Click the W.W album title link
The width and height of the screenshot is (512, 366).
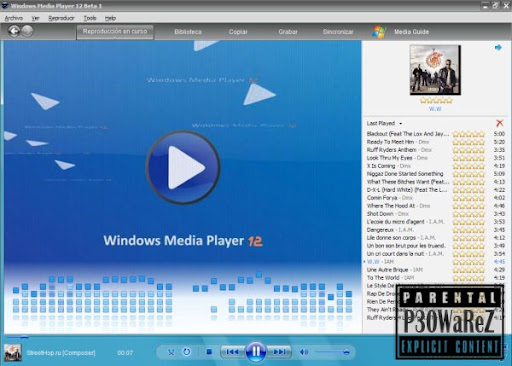(x=435, y=109)
